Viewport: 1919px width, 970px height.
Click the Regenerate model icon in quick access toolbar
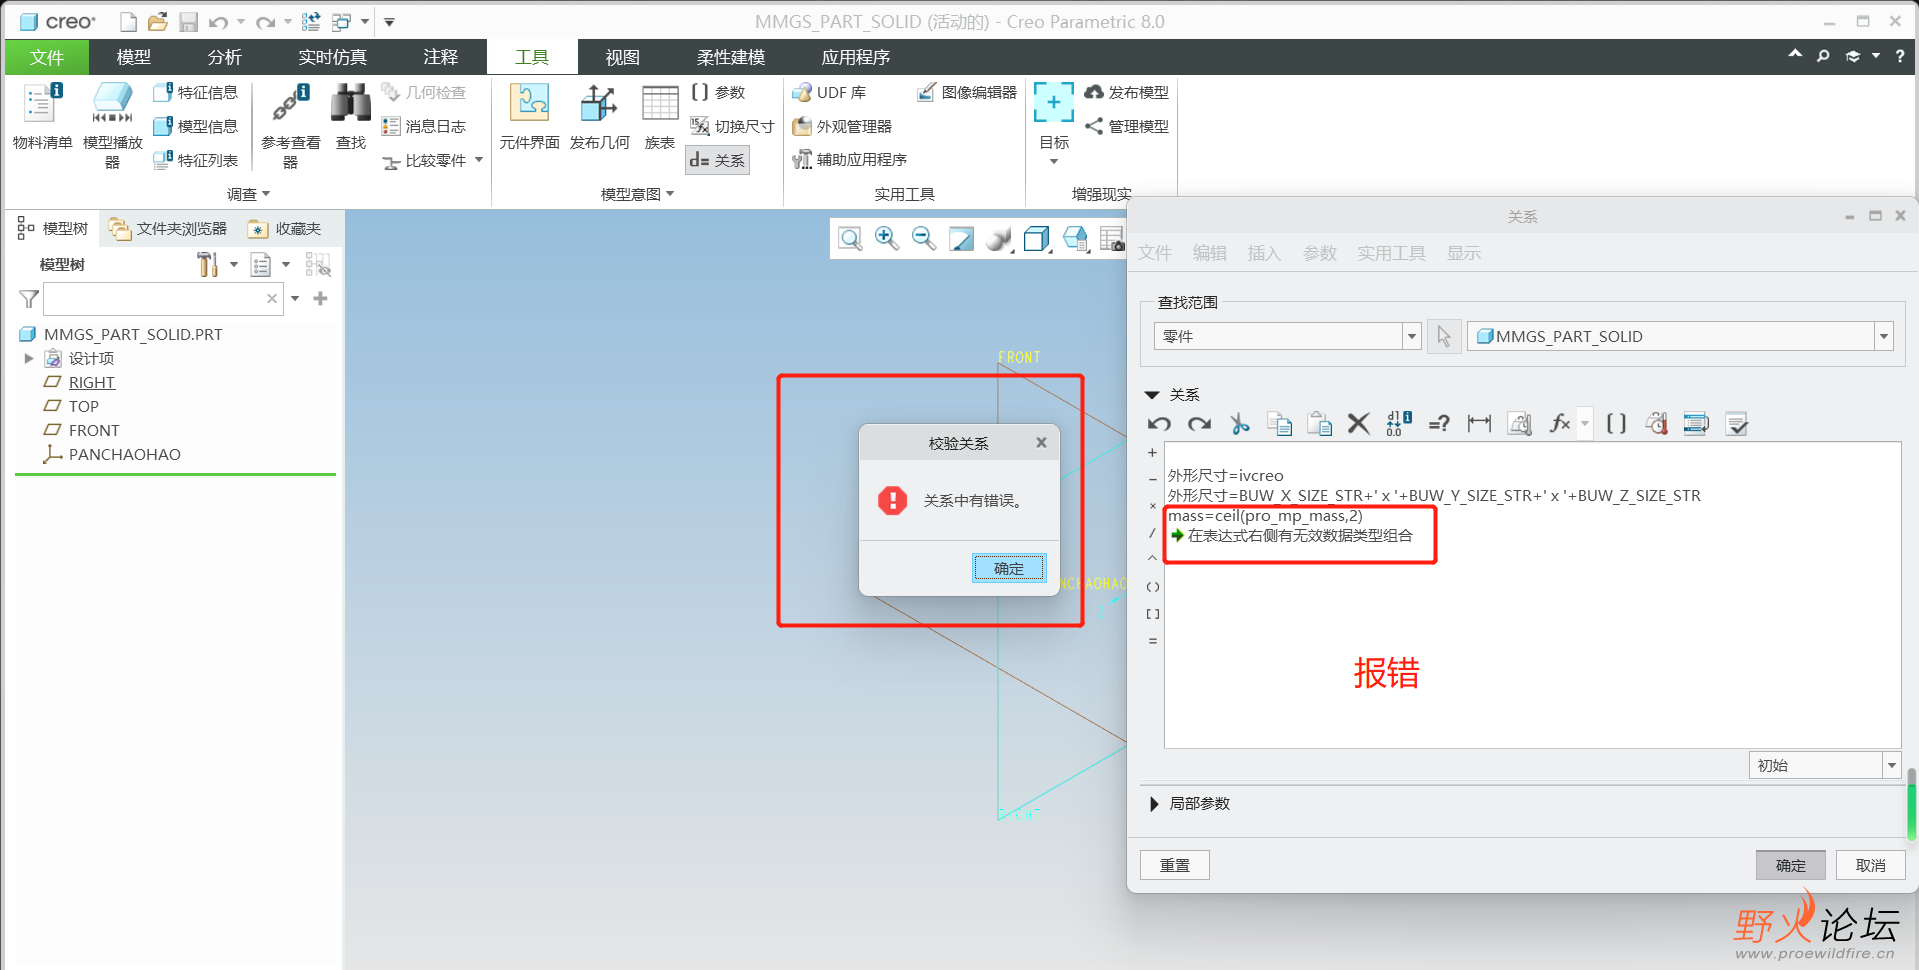point(311,21)
